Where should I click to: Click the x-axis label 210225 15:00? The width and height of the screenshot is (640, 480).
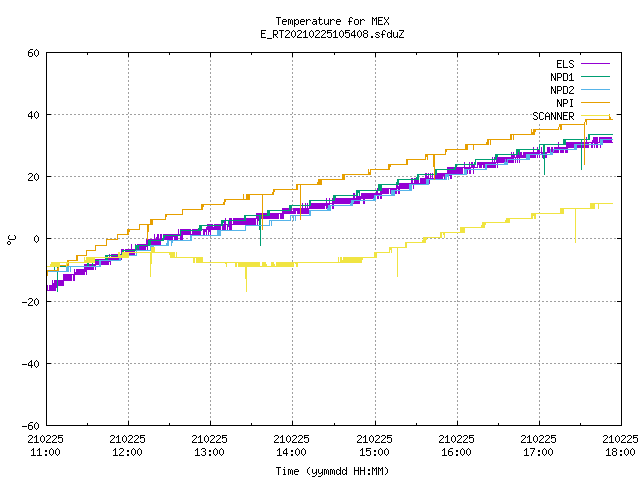pyautogui.click(x=374, y=446)
